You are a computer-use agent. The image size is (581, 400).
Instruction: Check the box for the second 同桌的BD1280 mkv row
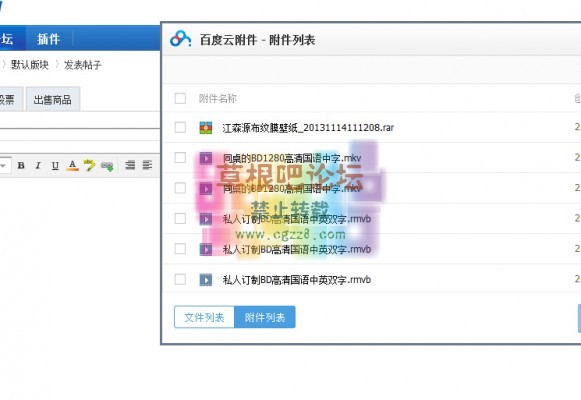pos(180,188)
